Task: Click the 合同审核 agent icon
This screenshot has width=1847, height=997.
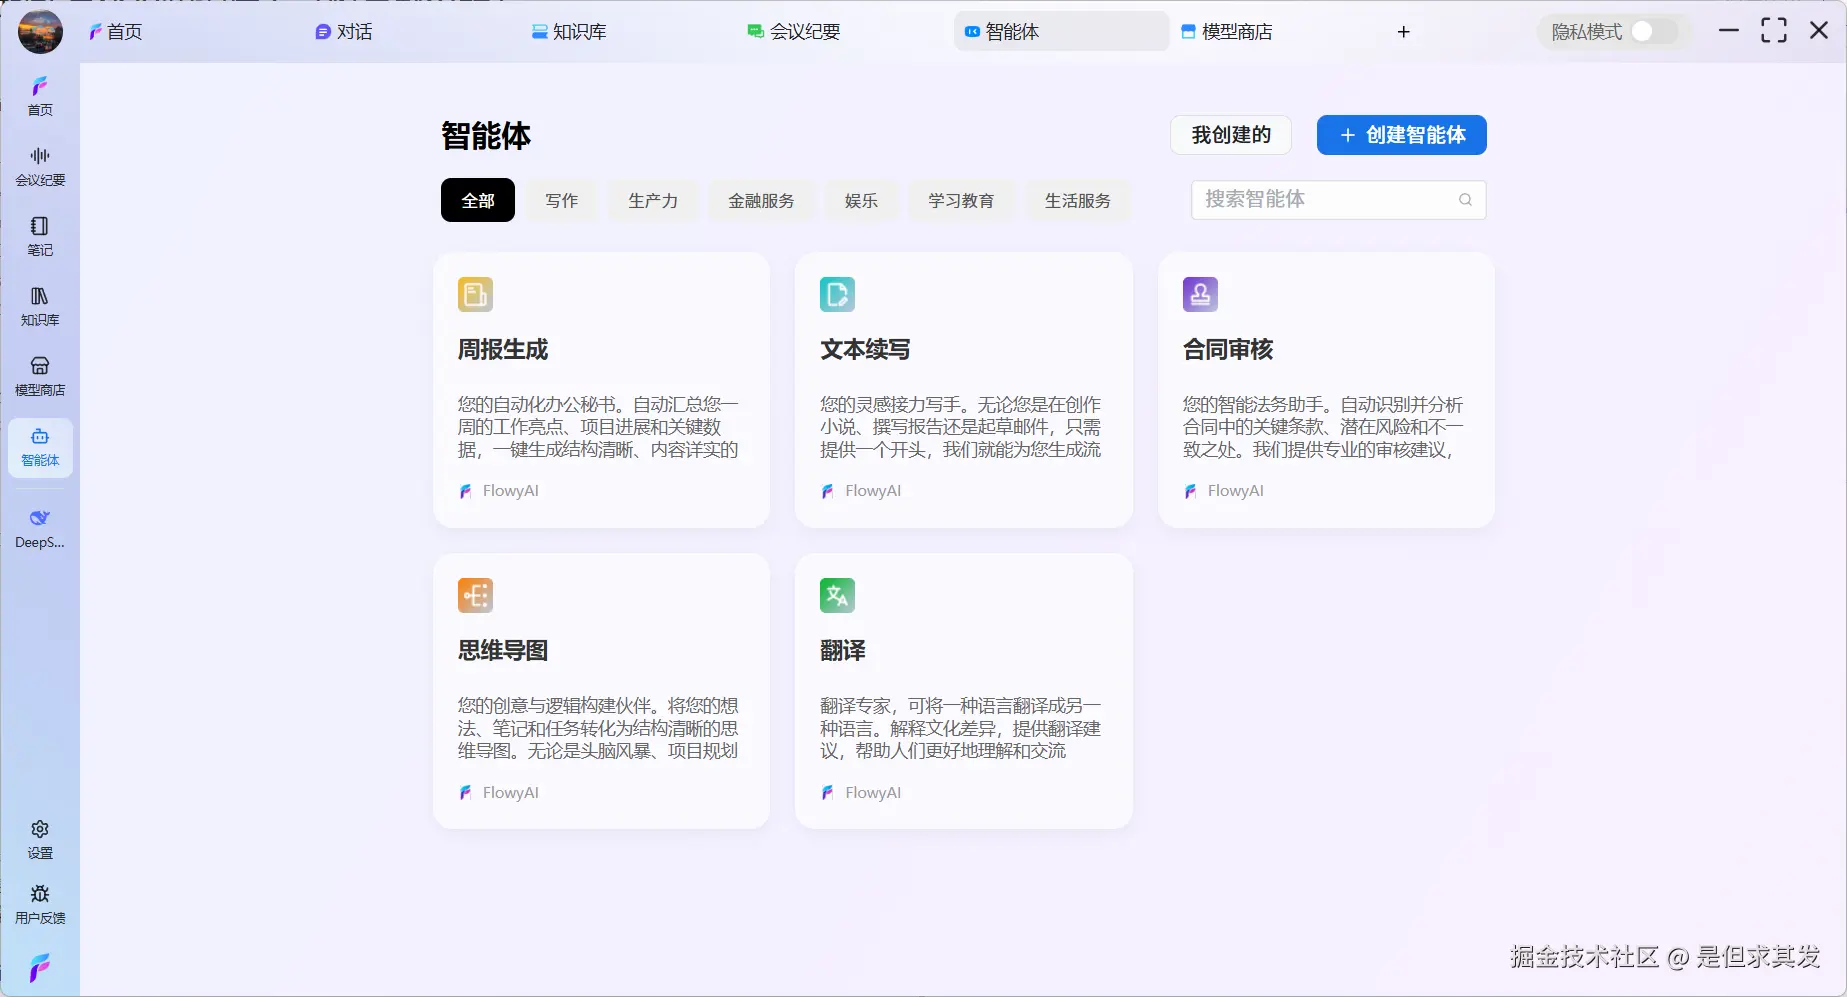Action: point(1199,294)
